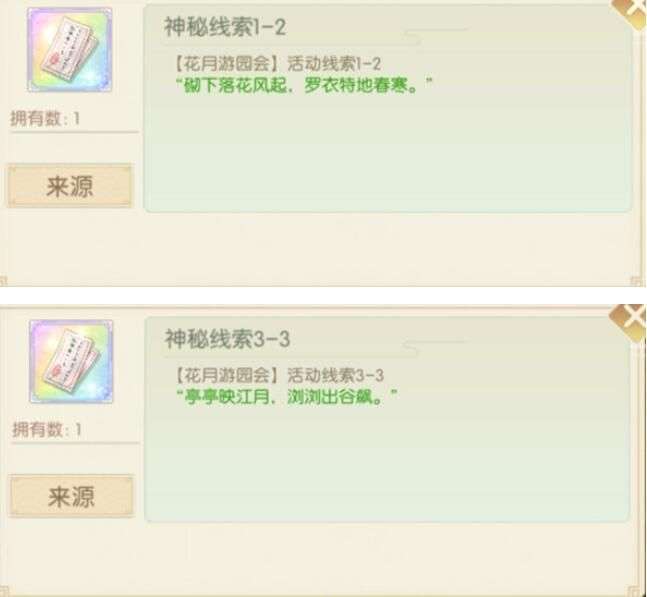The width and height of the screenshot is (647, 597).
Task: Tap 拥有数:1 under the 1-2 clue icon
Action: (x=45, y=119)
